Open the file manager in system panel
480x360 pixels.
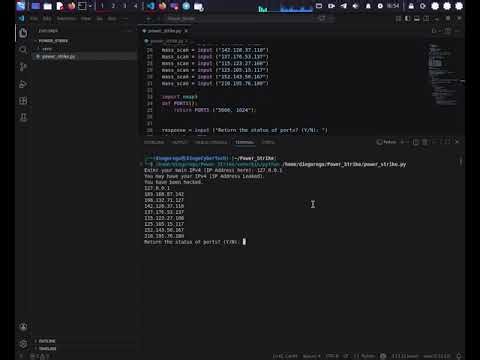point(48,6)
